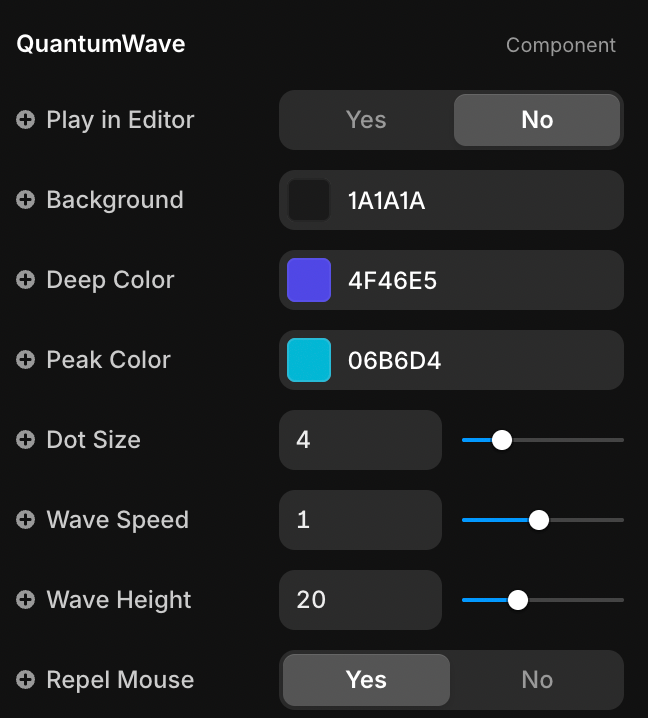Click the plus icon beside Deep Color
The width and height of the screenshot is (648, 718).
[x=26, y=280]
